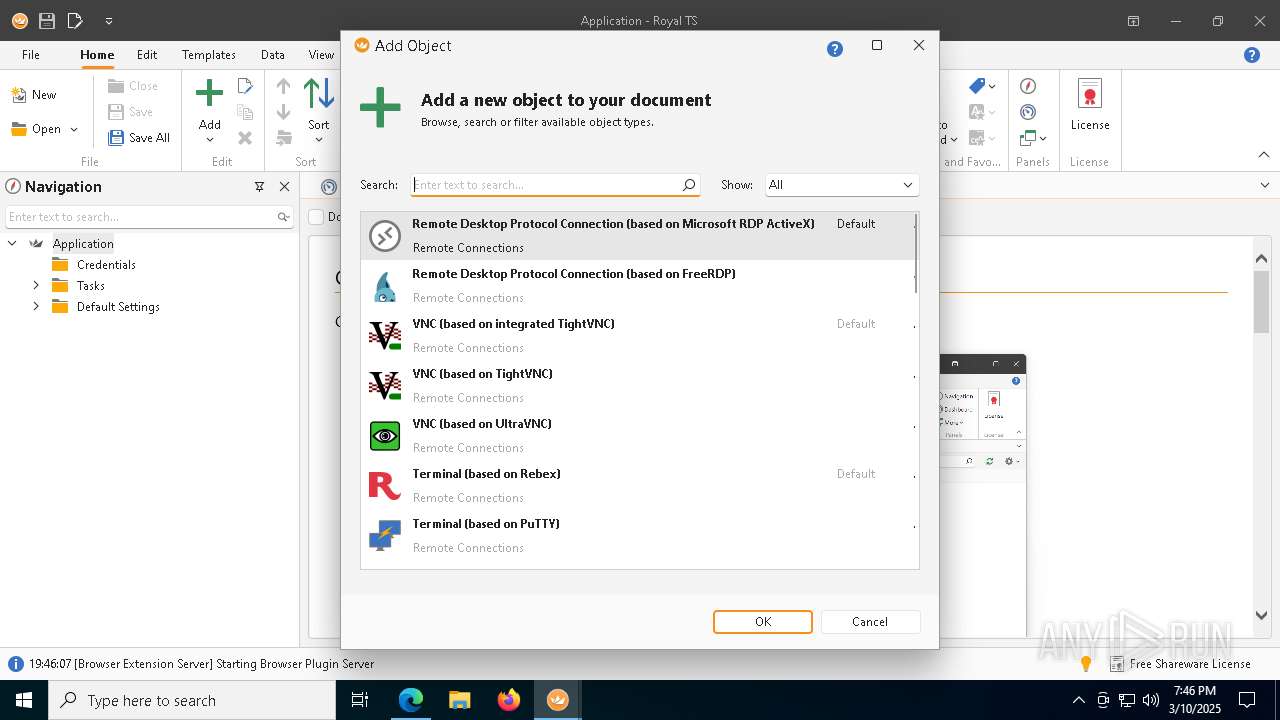Viewport: 1280px width, 720px height.
Task: Confirm with the OK button
Action: (763, 622)
